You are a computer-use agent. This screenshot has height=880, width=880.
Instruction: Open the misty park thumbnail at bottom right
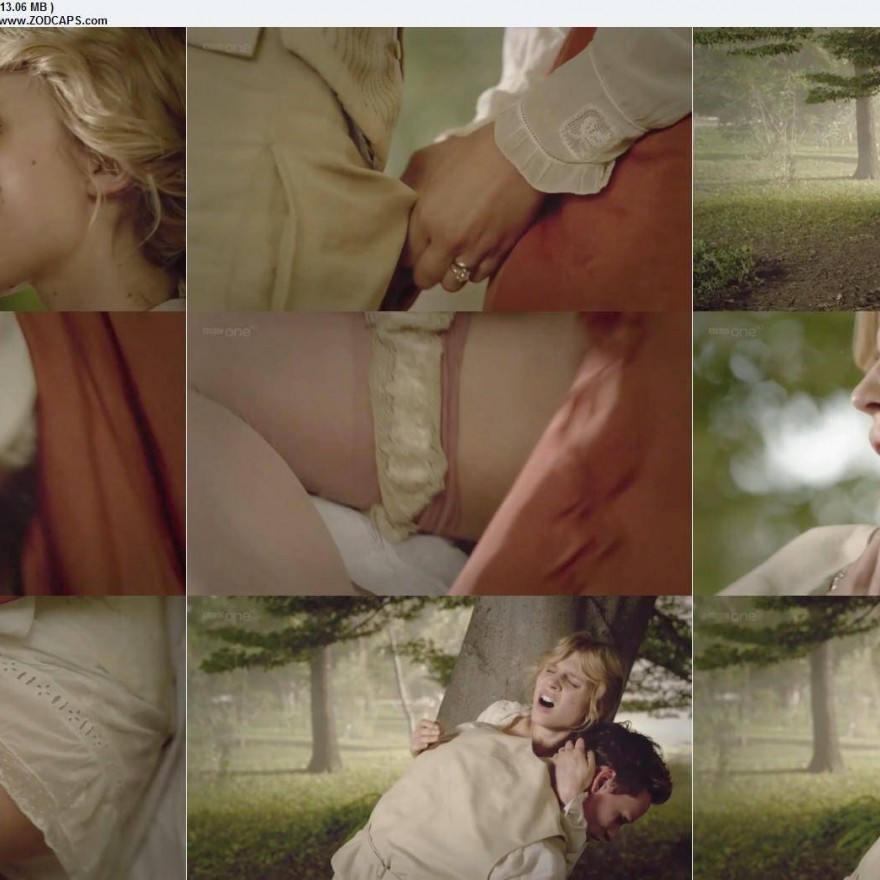786,738
